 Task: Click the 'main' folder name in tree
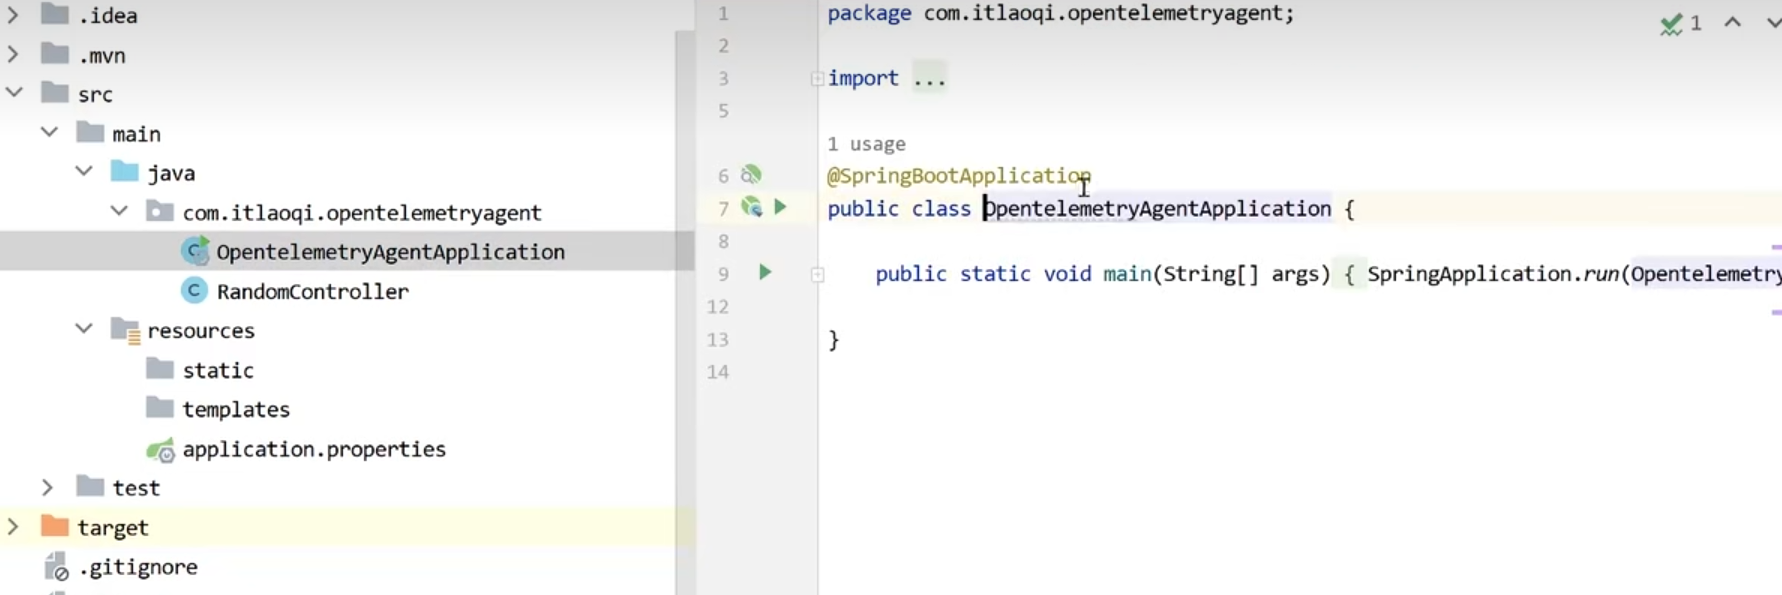tap(136, 133)
